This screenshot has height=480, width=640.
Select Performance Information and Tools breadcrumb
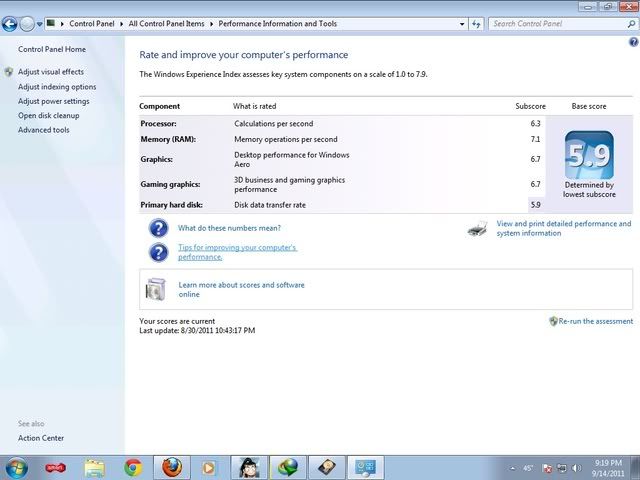[278, 24]
